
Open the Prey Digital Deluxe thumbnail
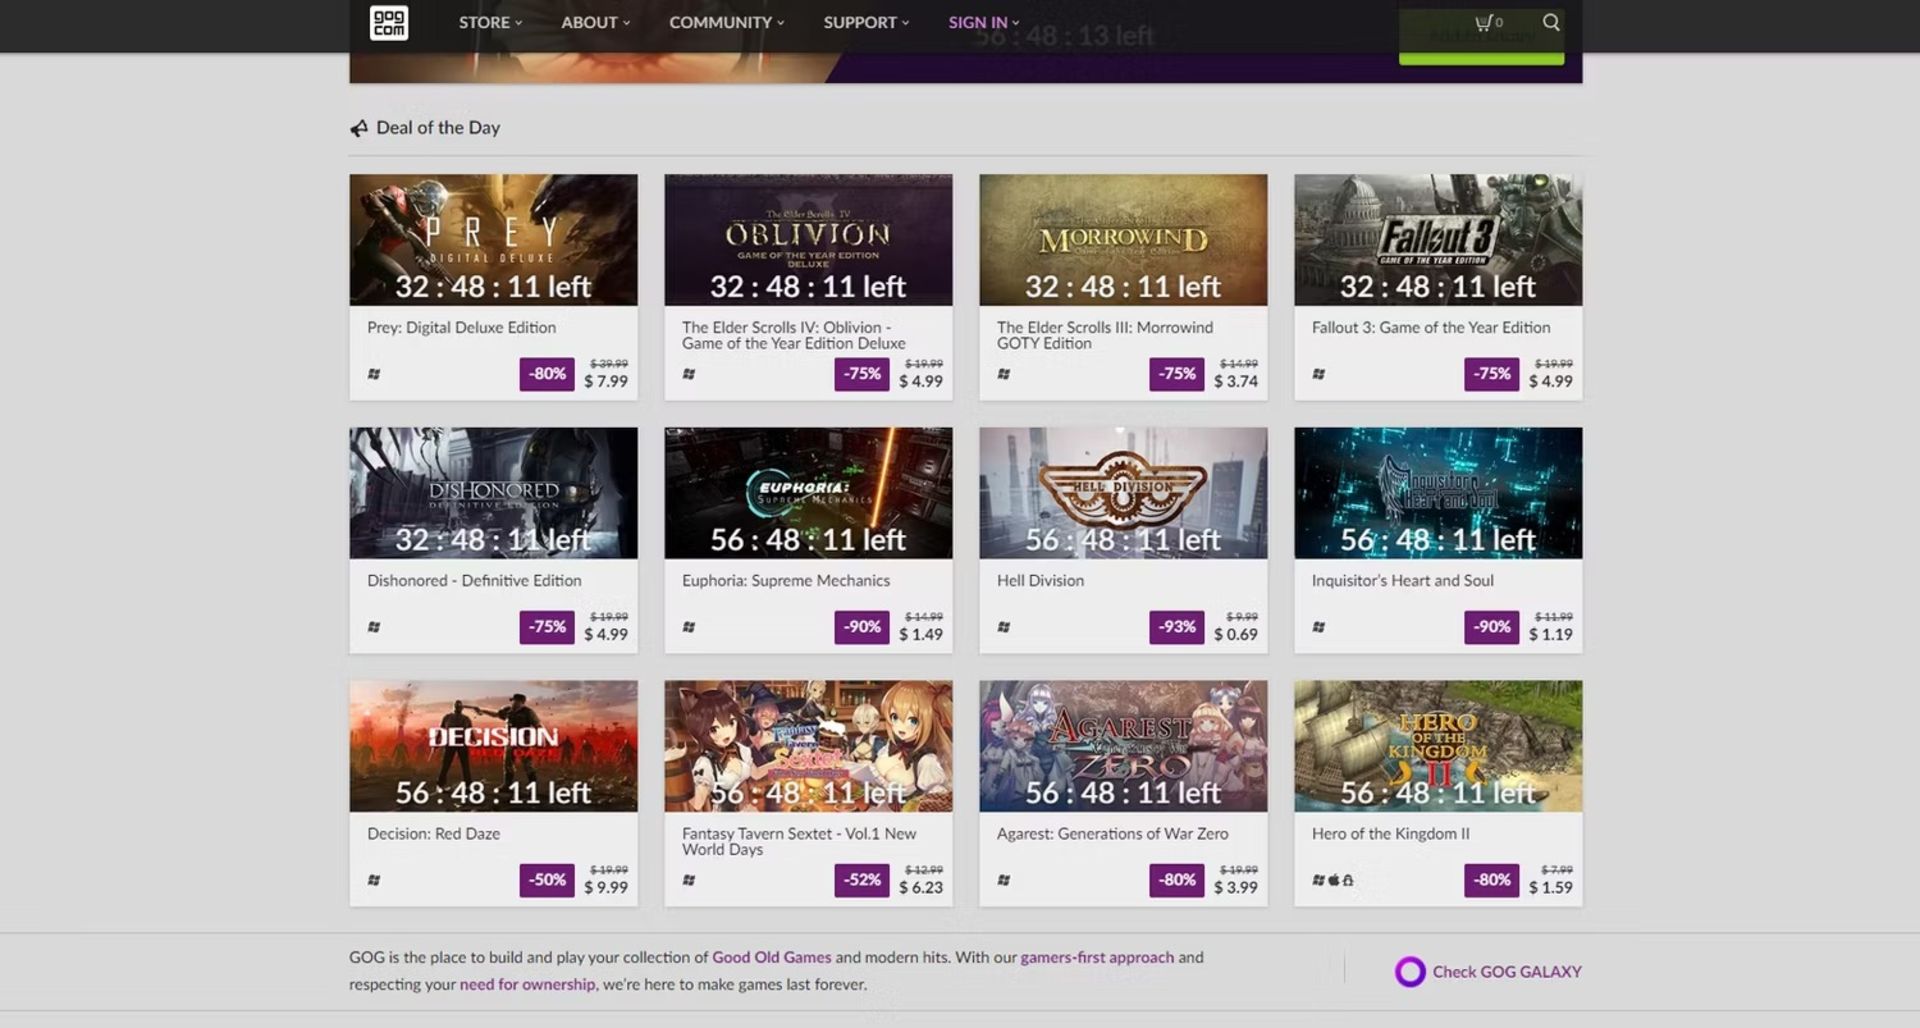493,240
